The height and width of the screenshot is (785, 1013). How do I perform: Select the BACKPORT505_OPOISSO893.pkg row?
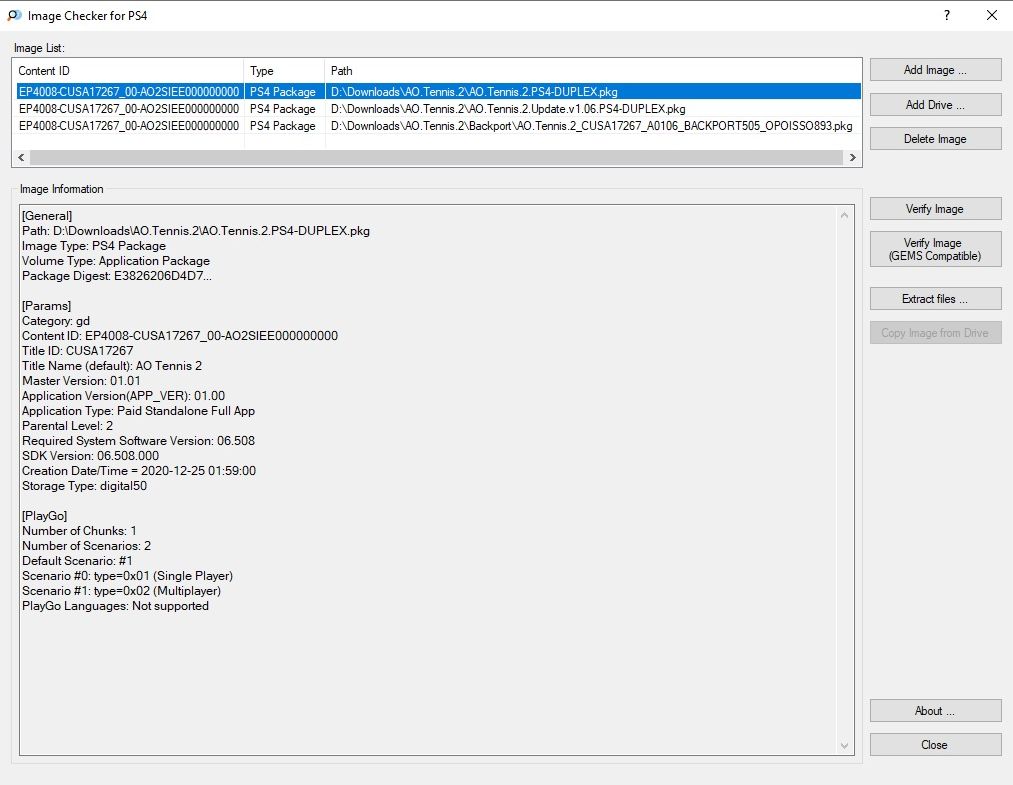(439, 126)
